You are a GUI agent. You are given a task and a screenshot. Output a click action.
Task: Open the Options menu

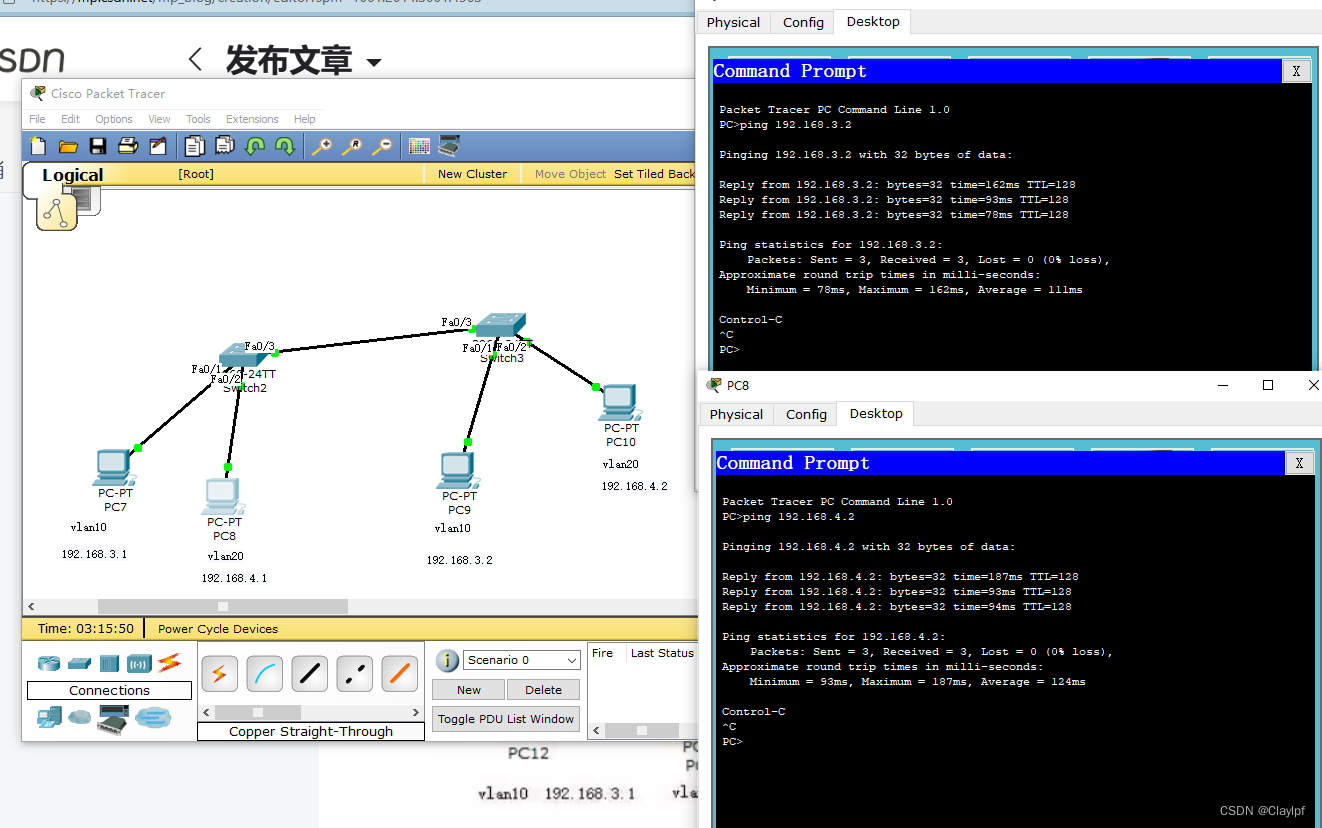click(114, 119)
